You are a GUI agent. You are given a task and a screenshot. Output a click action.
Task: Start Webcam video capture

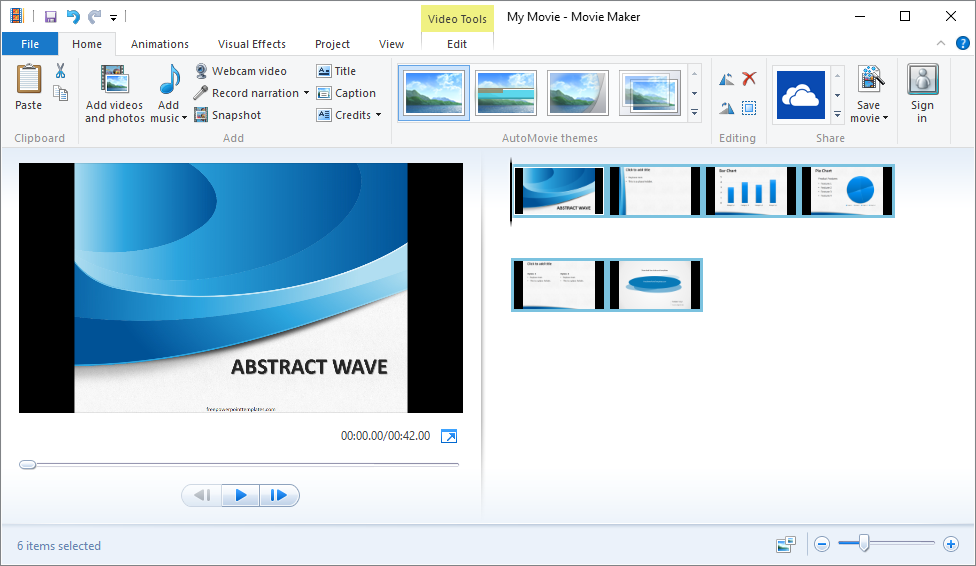241,71
